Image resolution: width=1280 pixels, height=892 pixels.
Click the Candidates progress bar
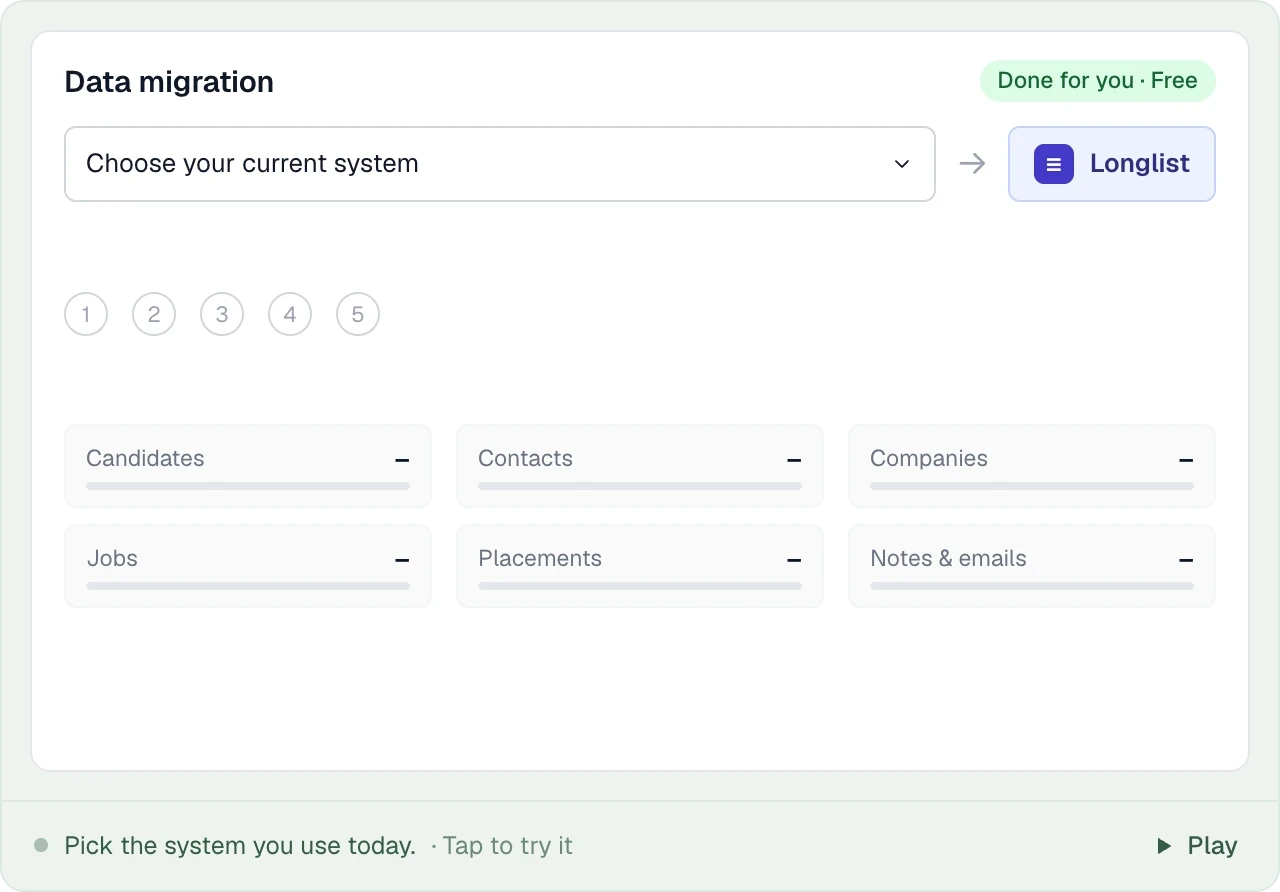click(248, 486)
